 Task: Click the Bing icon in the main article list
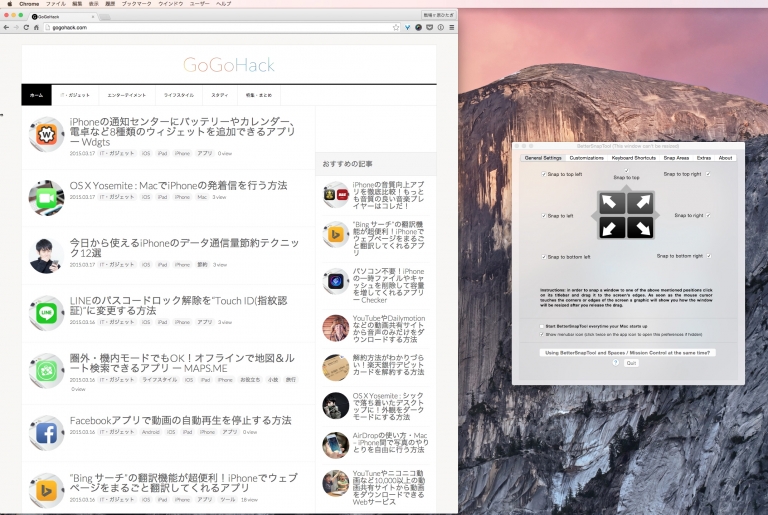[x=47, y=490]
